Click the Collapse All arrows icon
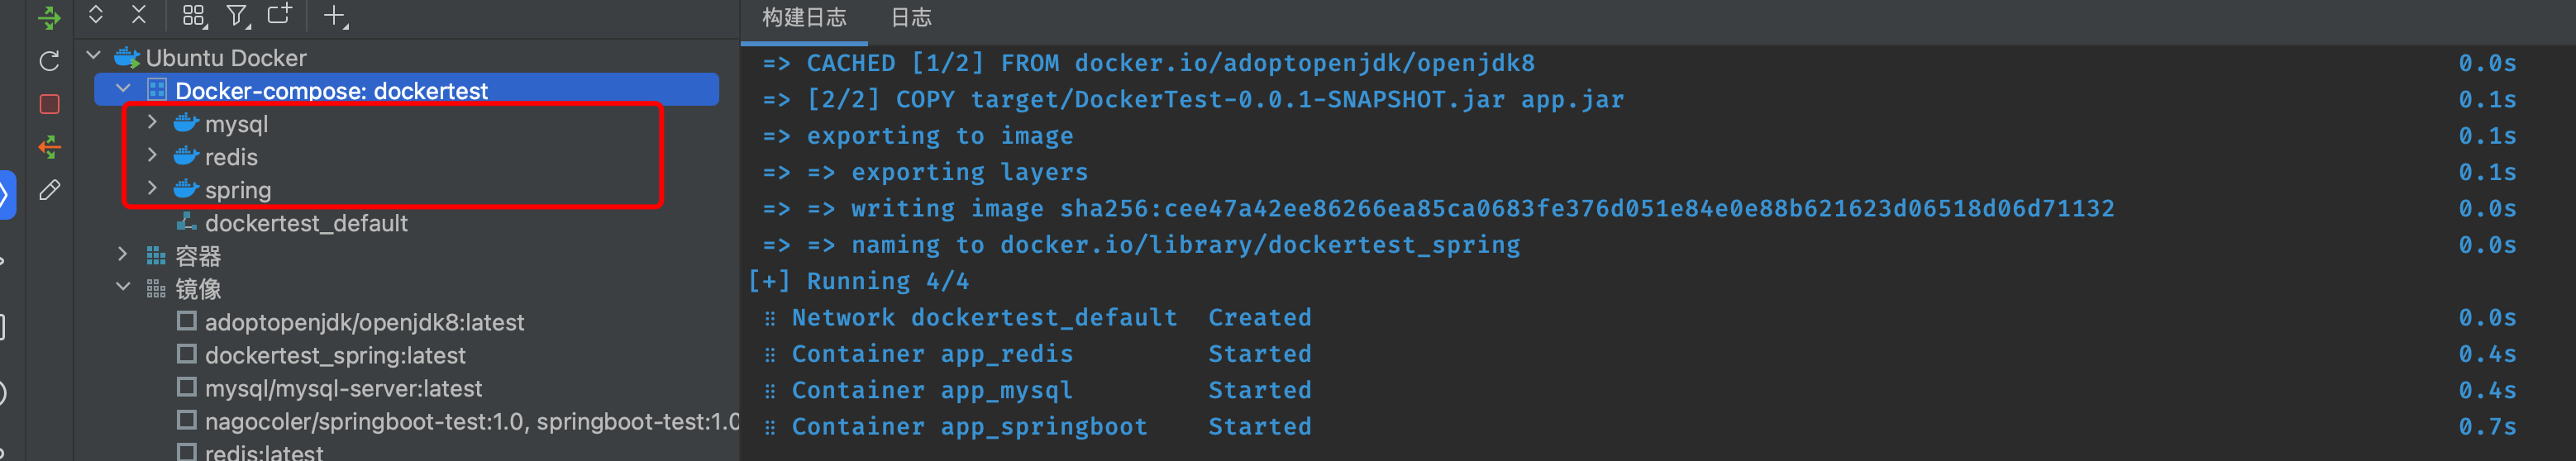 (139, 15)
